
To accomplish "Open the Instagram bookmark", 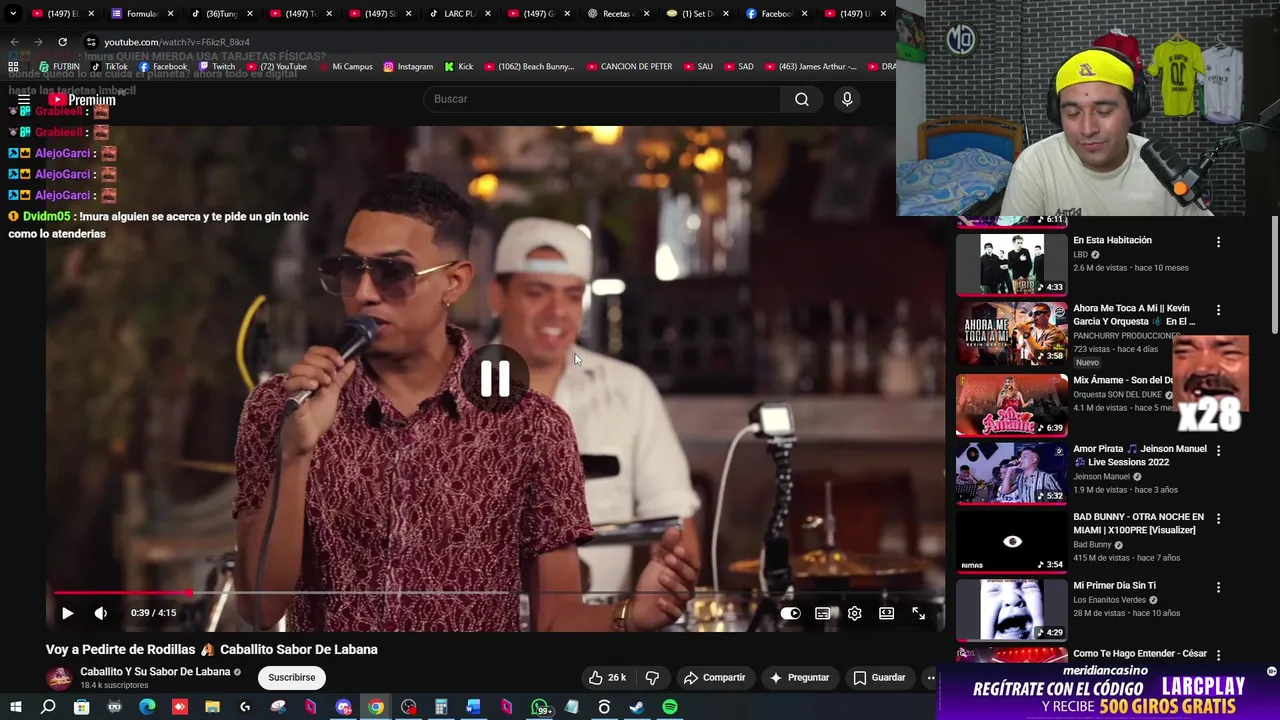I will tap(408, 67).
